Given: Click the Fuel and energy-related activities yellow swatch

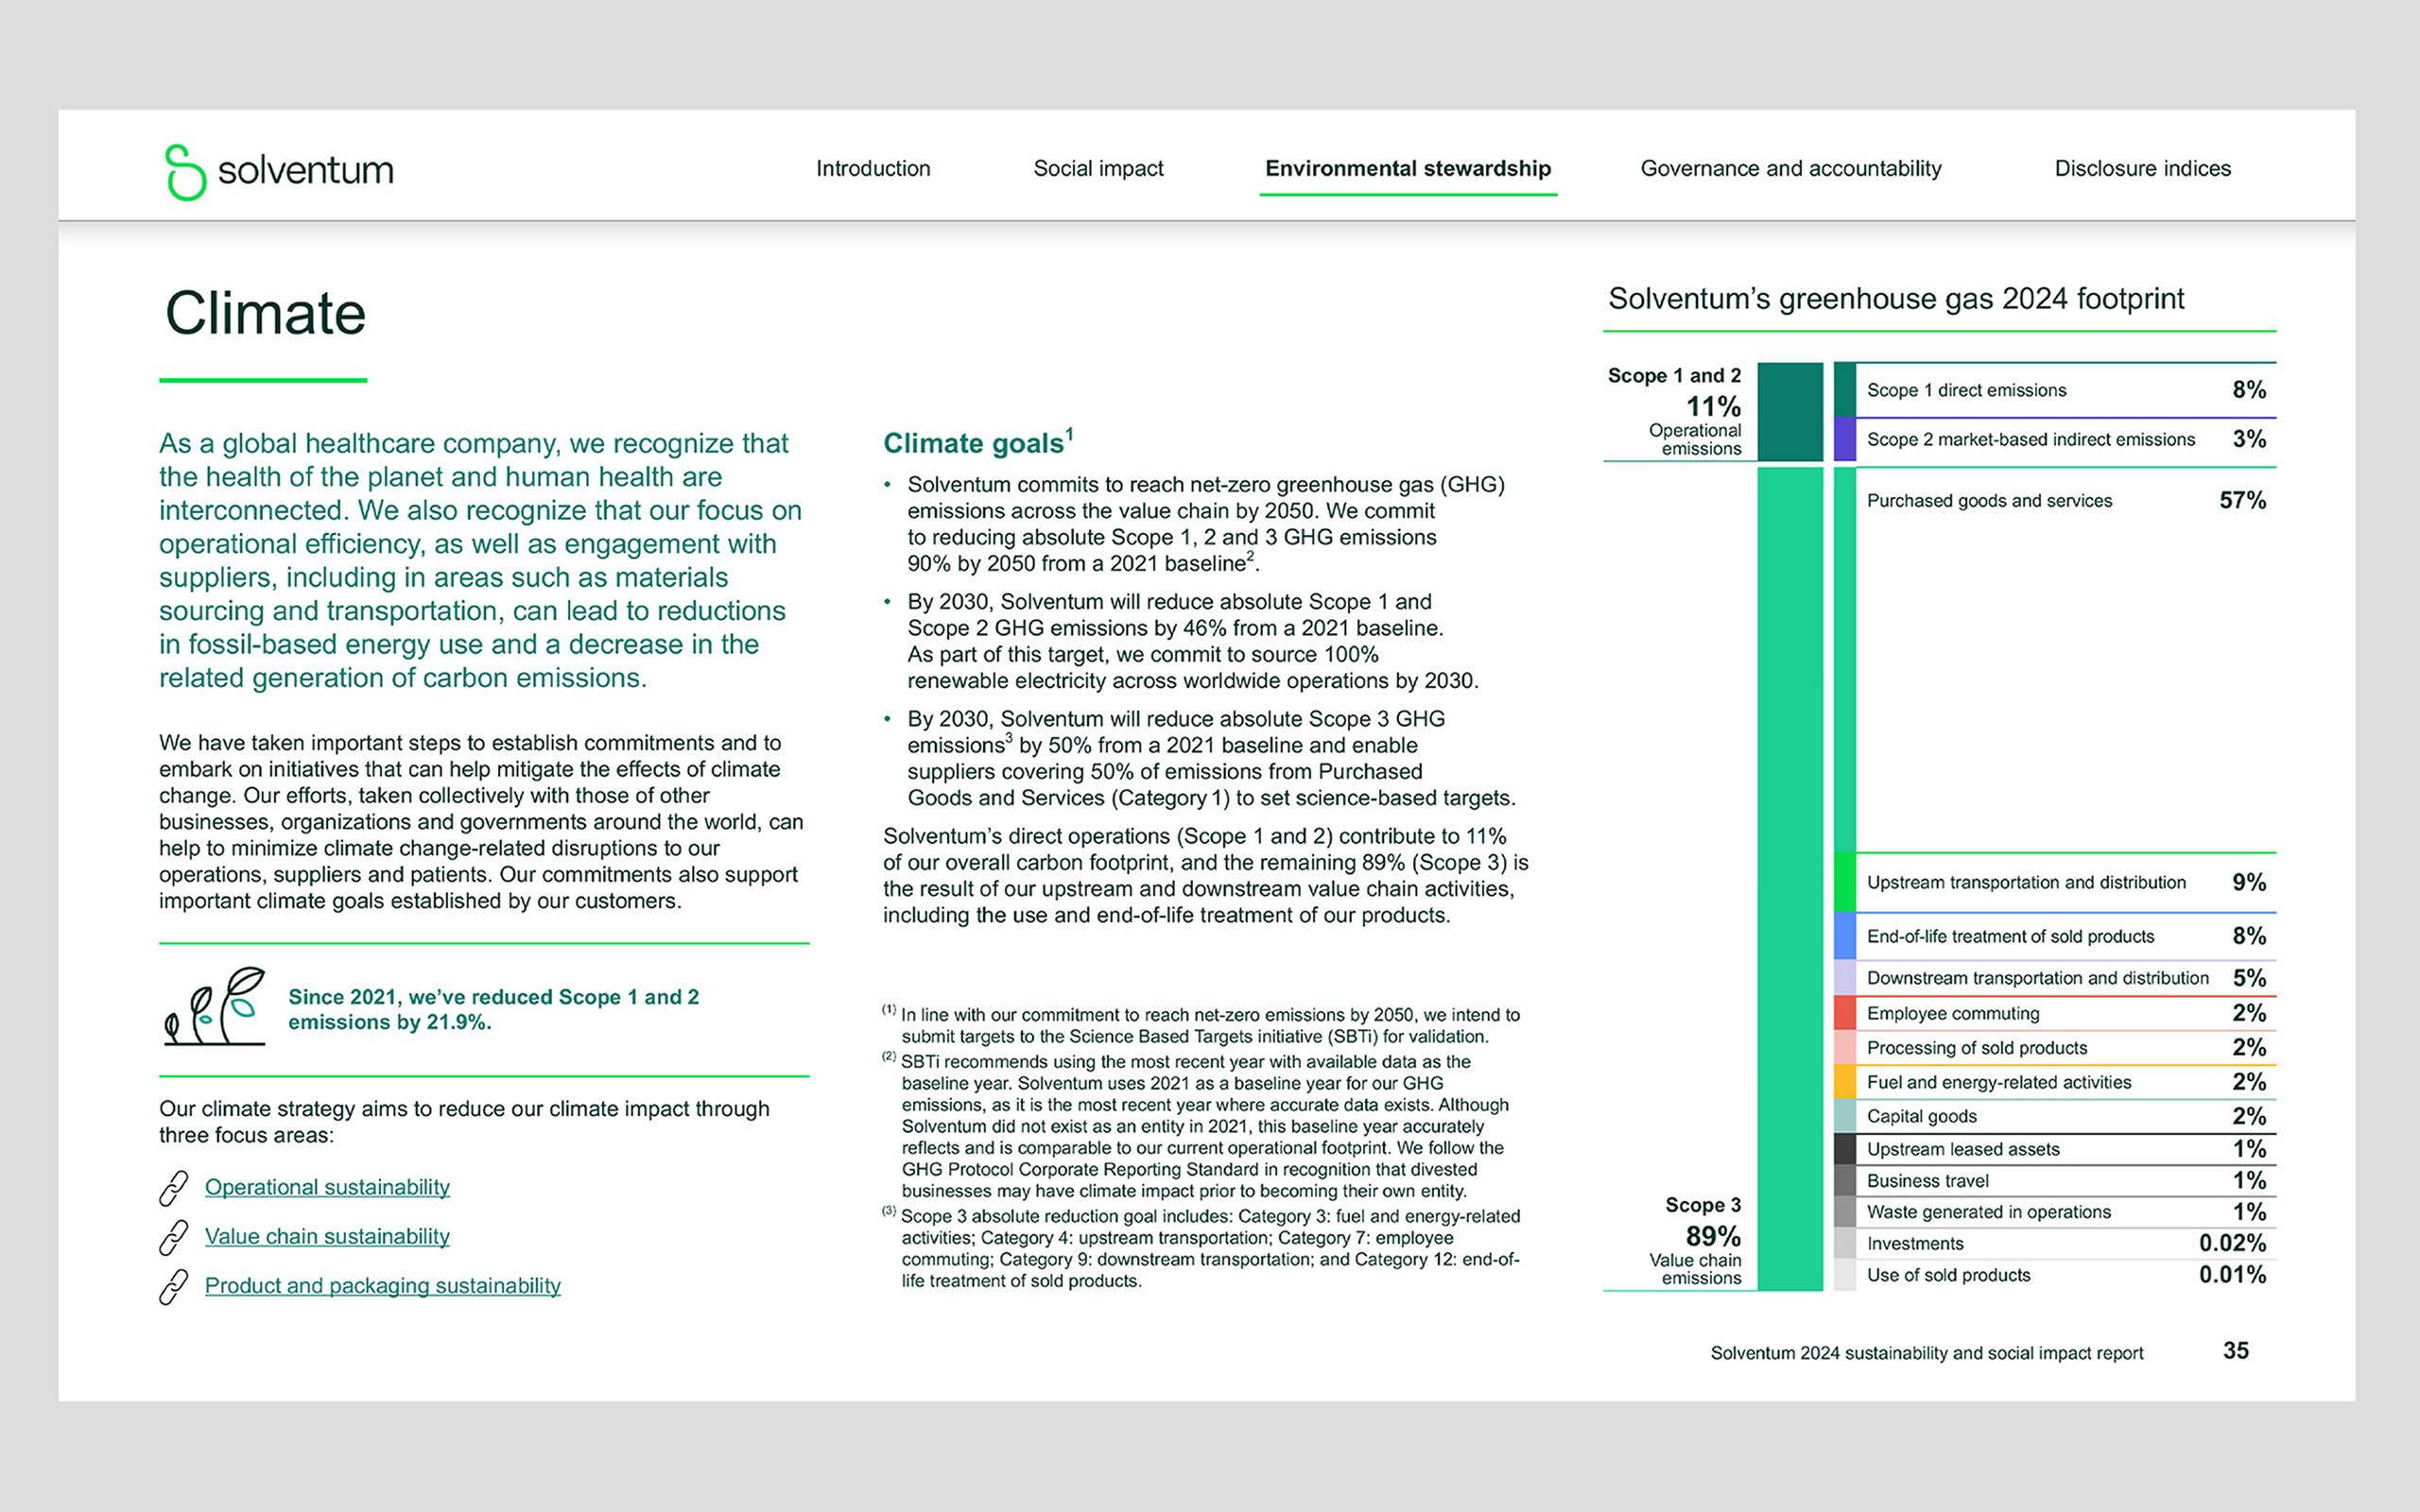Looking at the screenshot, I should (x=1844, y=1082).
